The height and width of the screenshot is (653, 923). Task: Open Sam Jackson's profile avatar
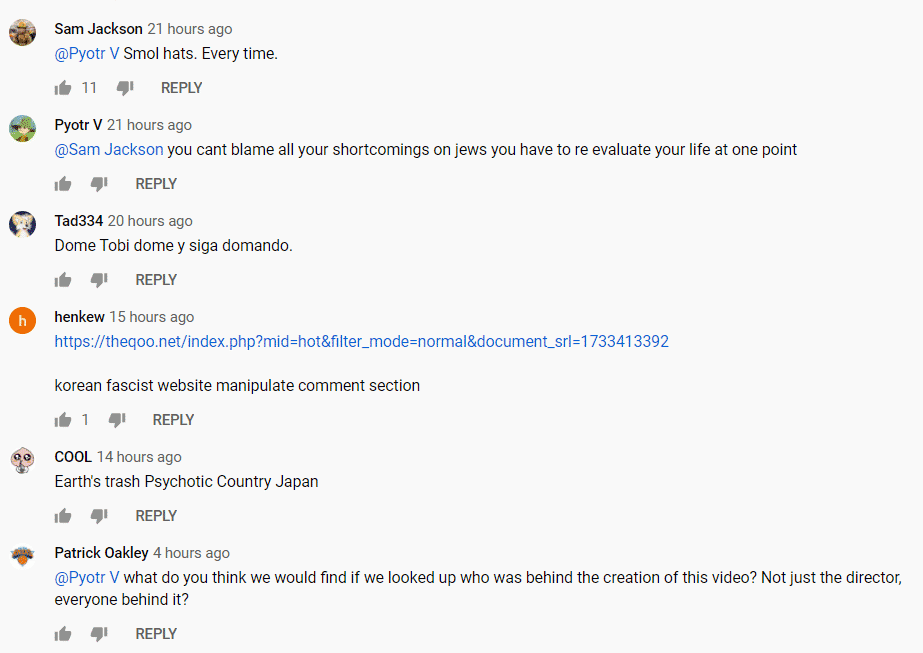pos(22,33)
